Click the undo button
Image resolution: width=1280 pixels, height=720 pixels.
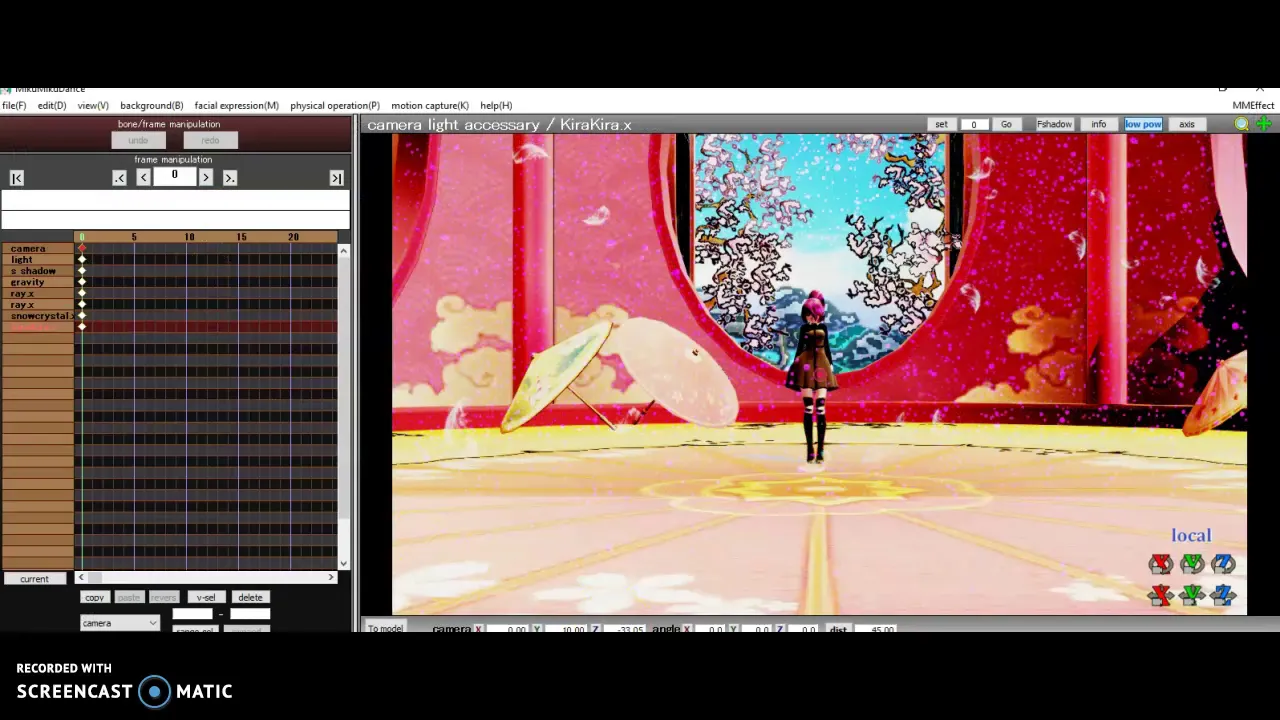pos(138,140)
